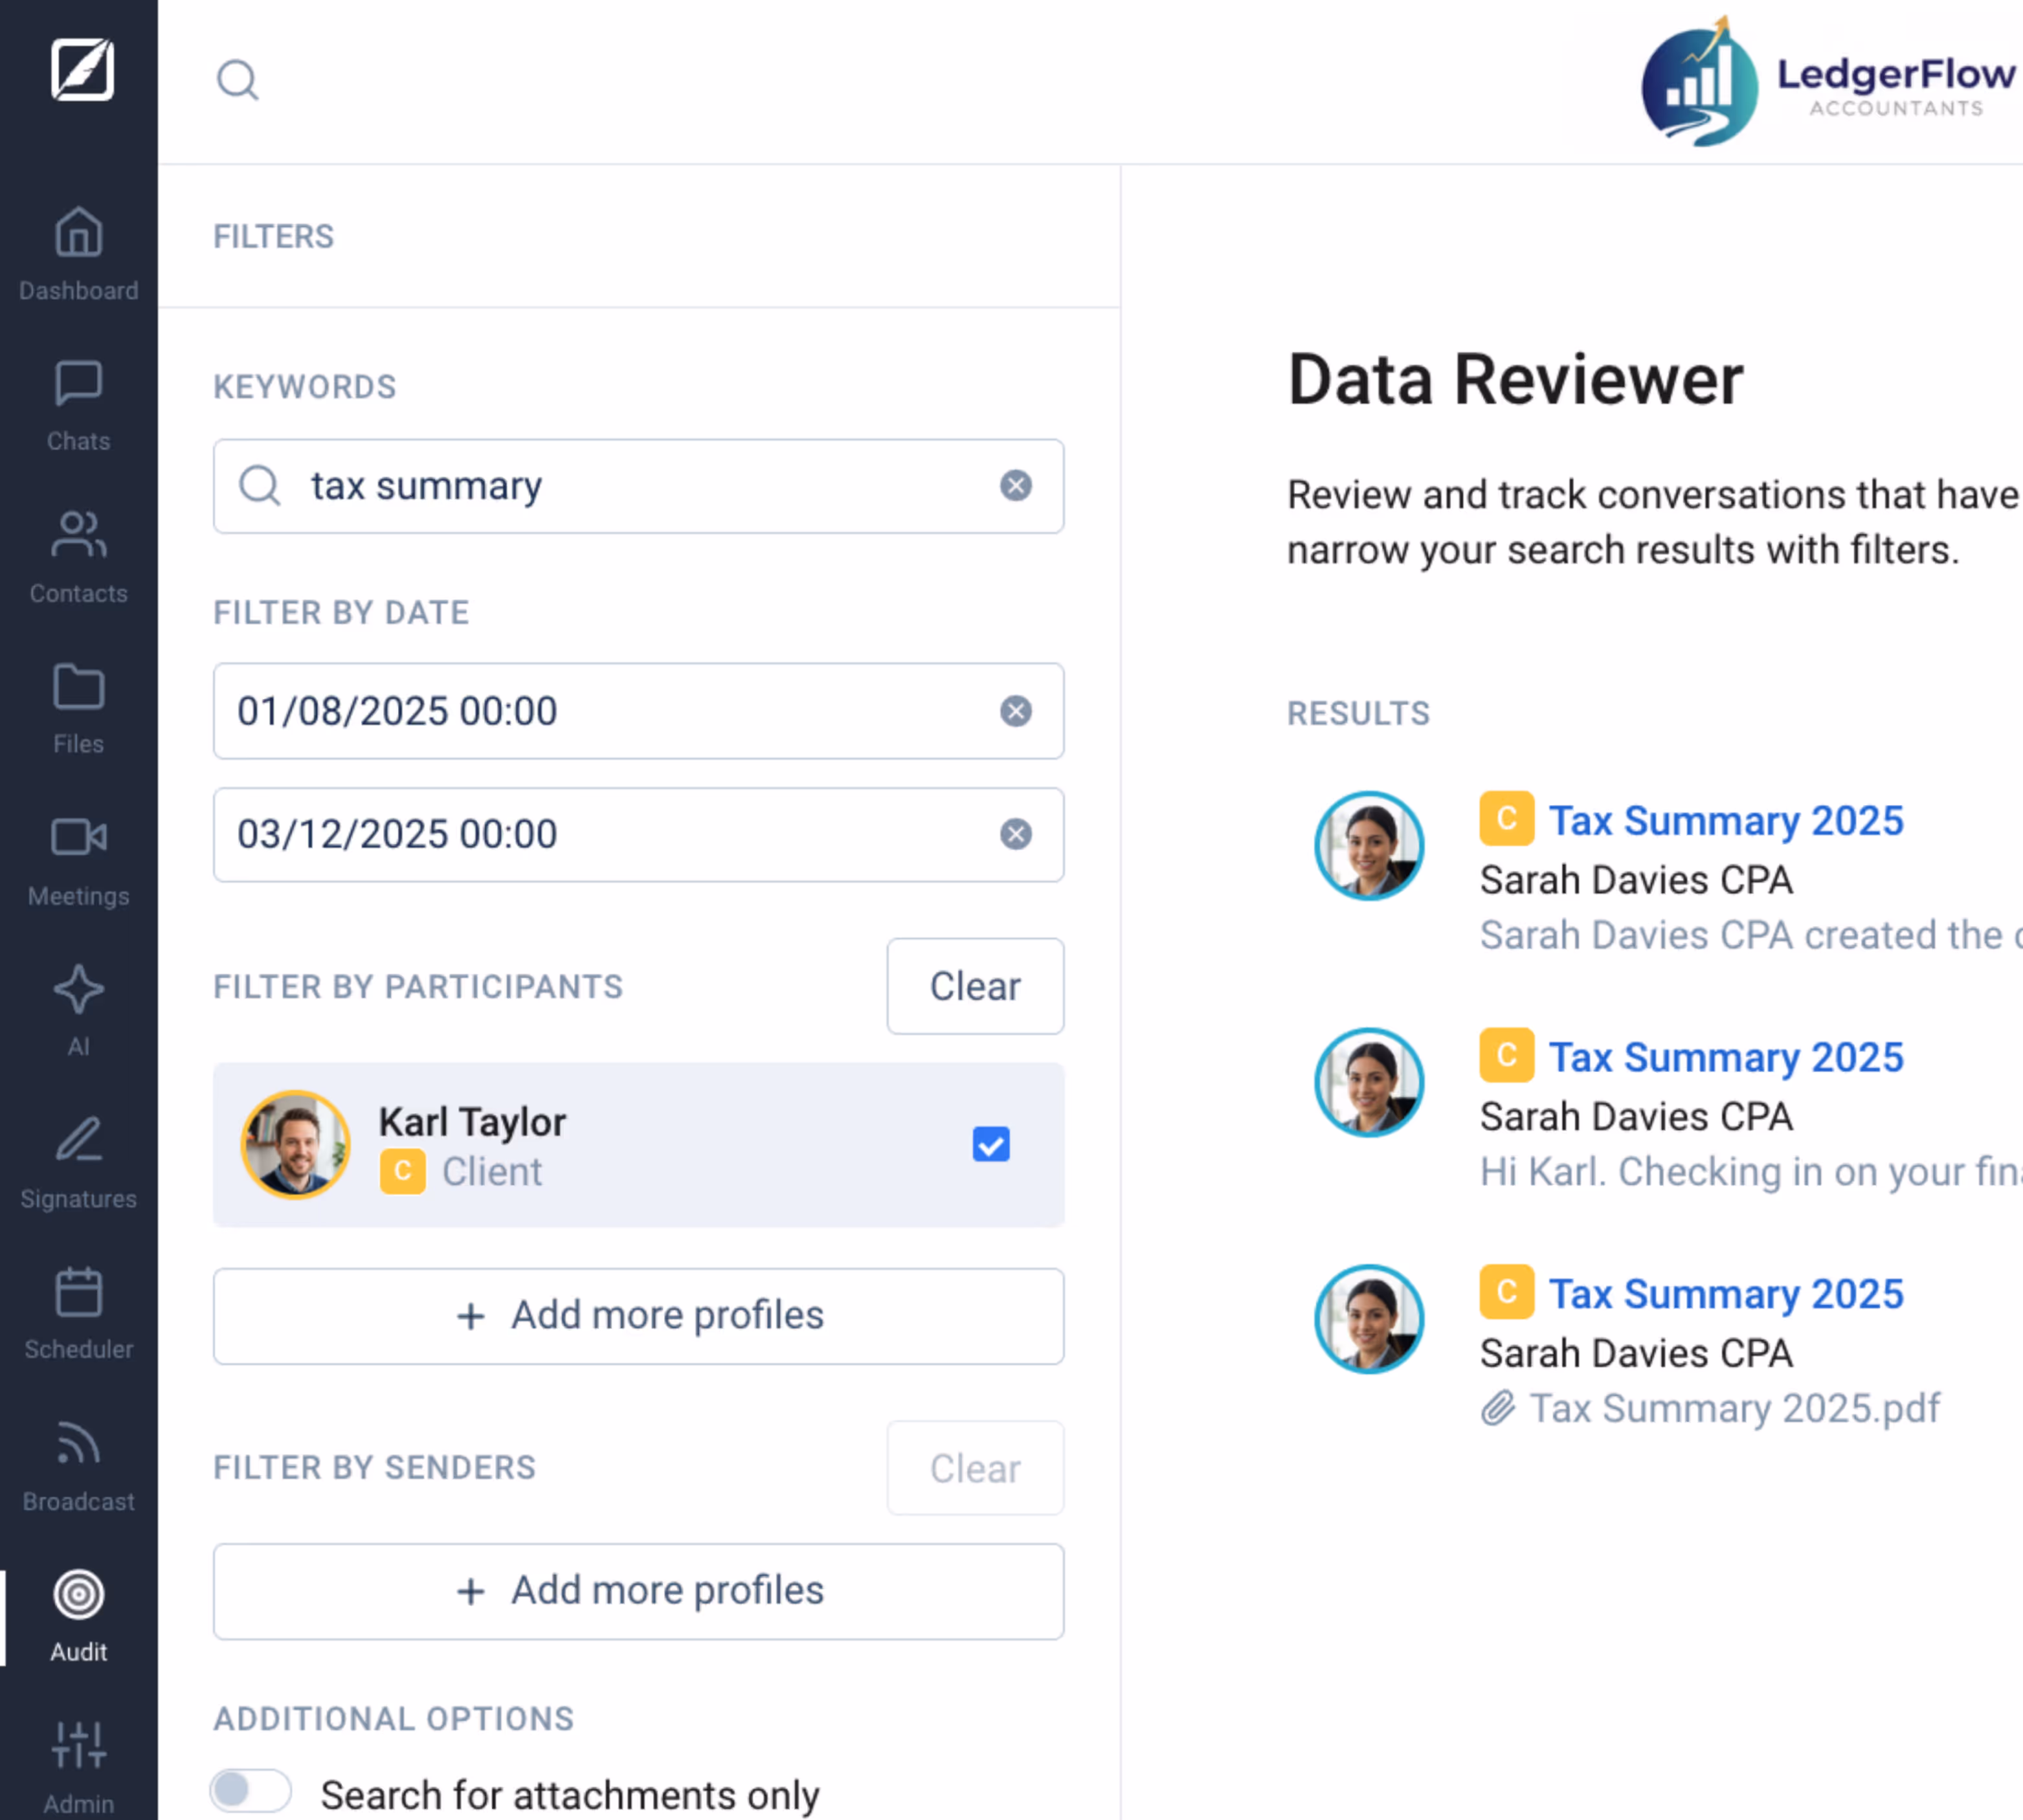
Task: Open Meetings from the sidebar
Action: click(78, 860)
